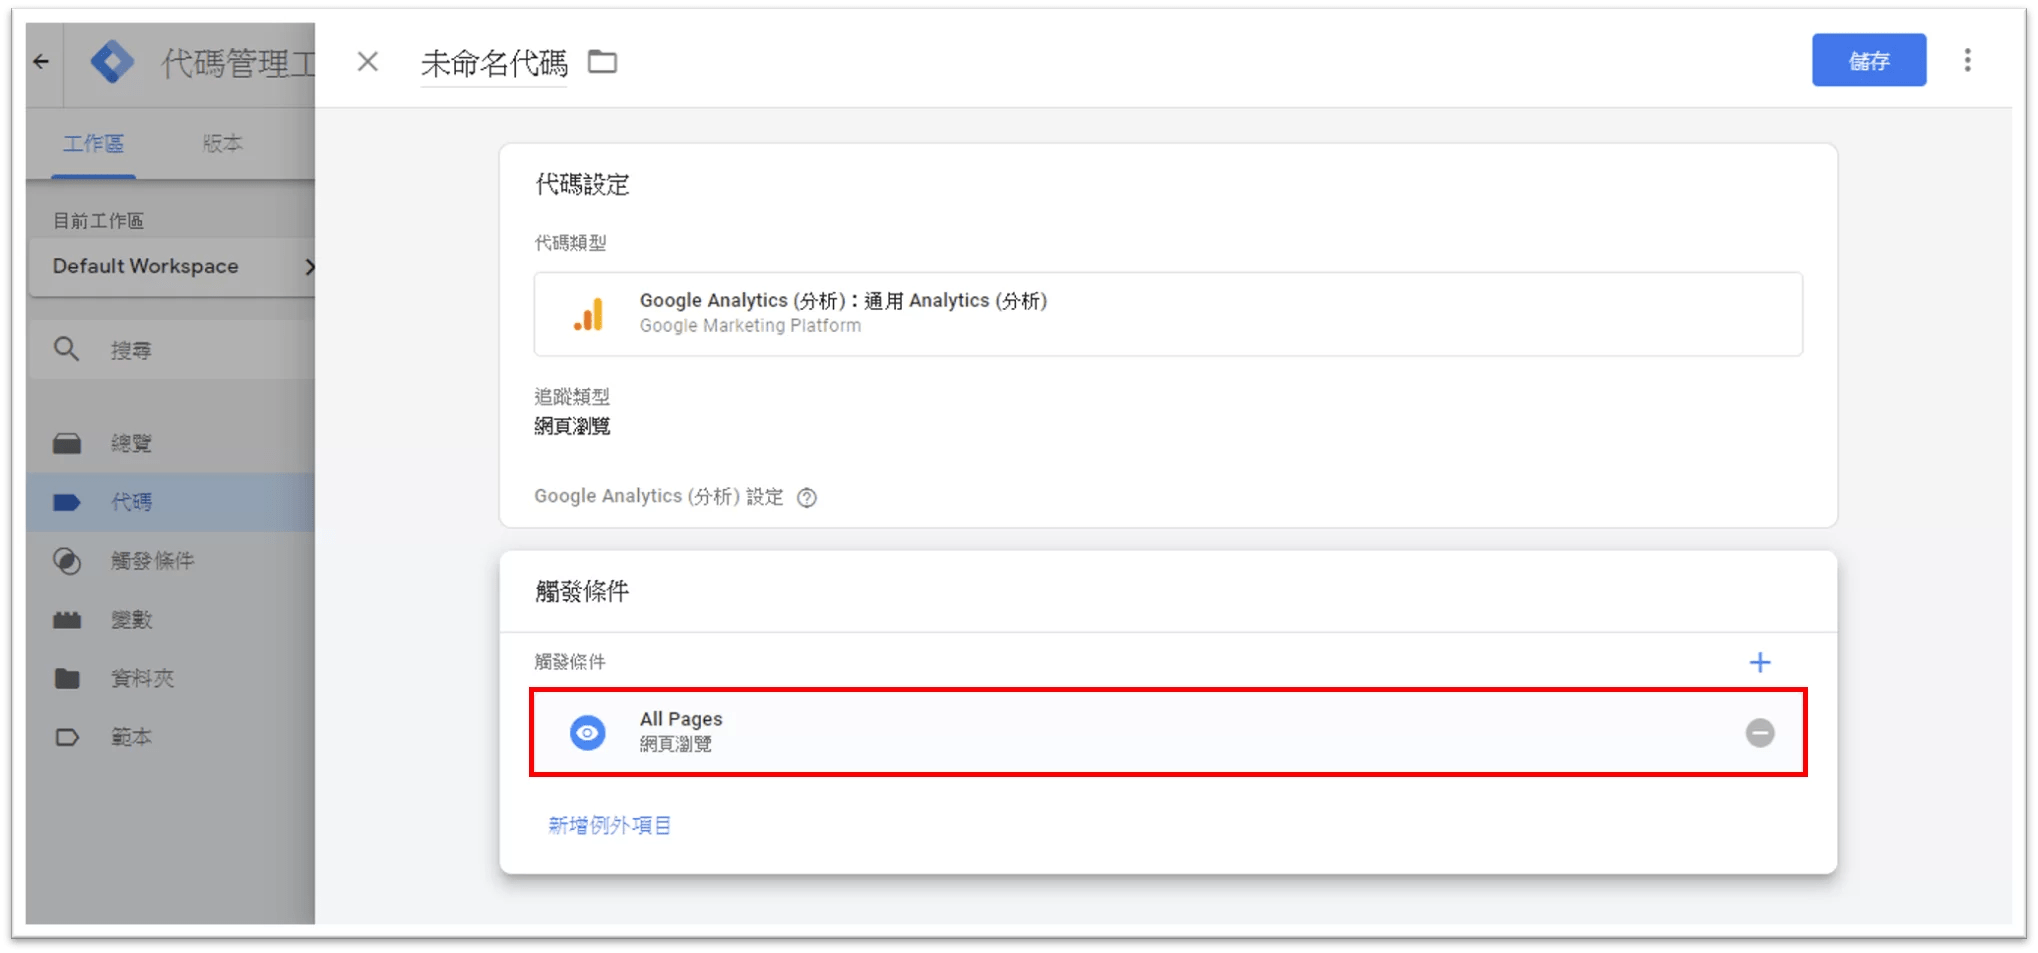
Task: Switch to the 工作區 tab
Action: (x=93, y=144)
